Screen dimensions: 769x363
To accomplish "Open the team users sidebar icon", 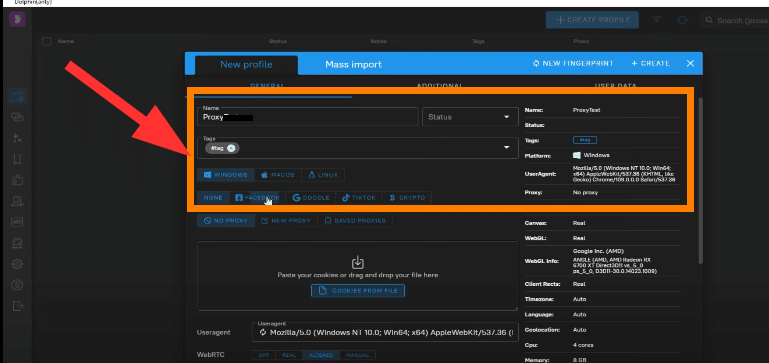I will pos(17,201).
